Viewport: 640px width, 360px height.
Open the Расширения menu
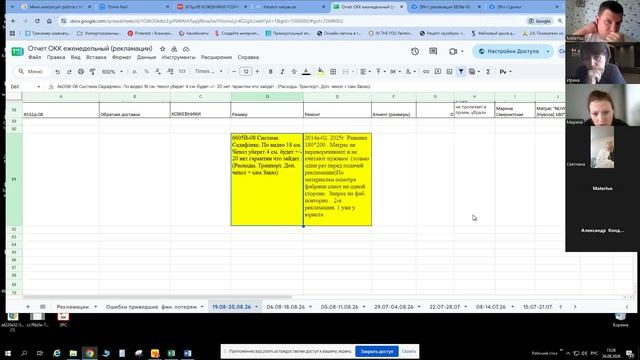(x=216, y=58)
